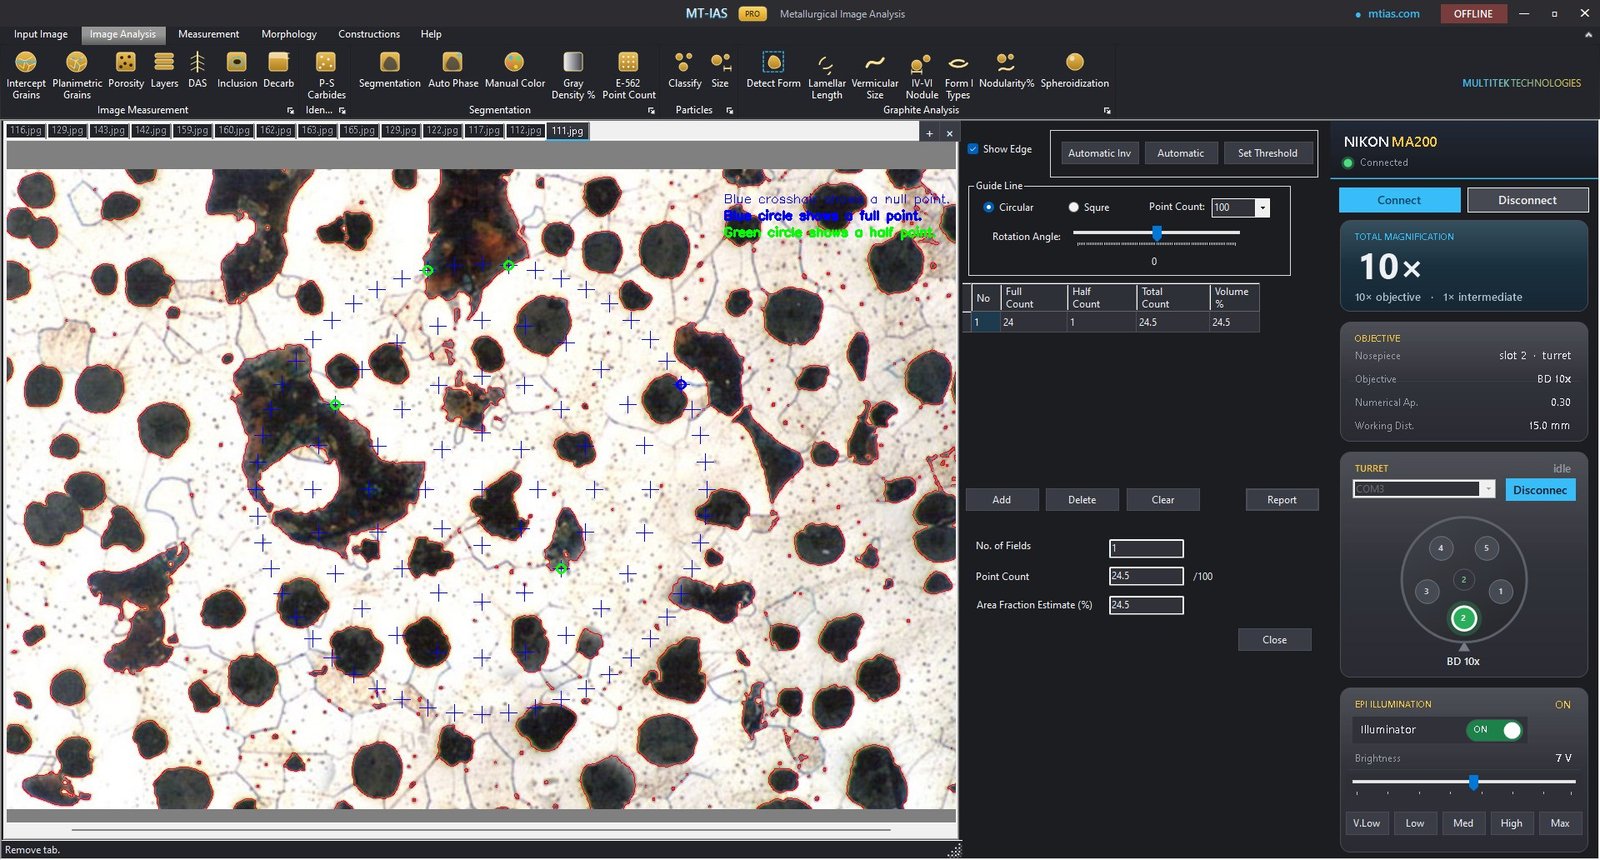Click the Set Threshold button

(x=1267, y=153)
